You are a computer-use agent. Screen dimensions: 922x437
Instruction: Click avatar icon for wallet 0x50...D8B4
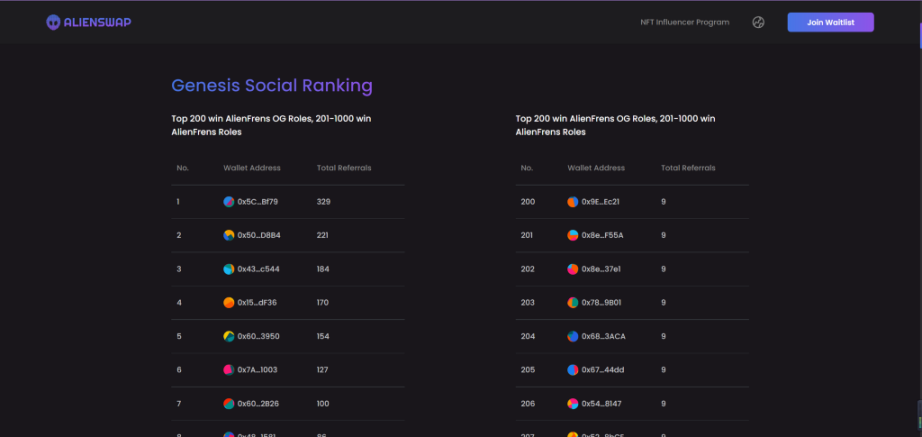tap(229, 235)
